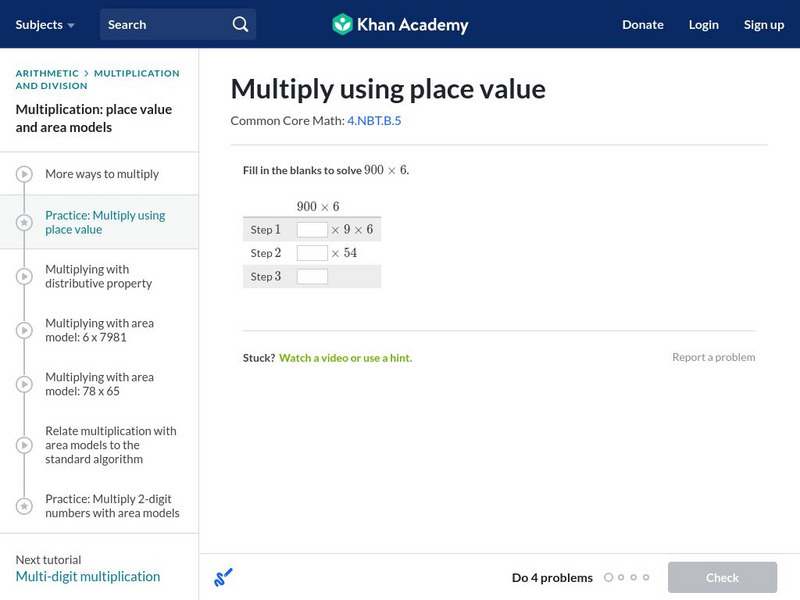Screen dimensions: 800x600
Task: Select the star icon for Practice: Multiply 2-digit numbers
Action: coord(23,506)
